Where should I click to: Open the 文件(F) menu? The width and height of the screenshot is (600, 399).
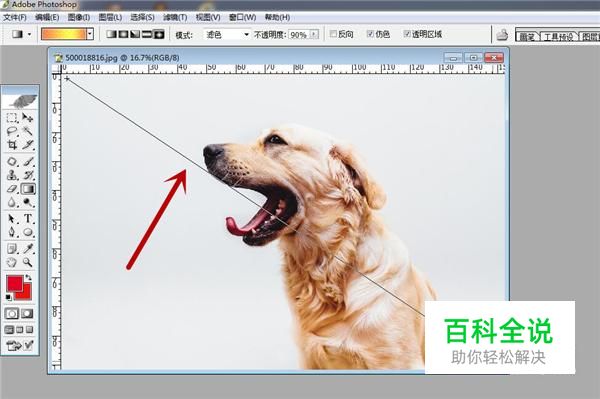[x=15, y=18]
